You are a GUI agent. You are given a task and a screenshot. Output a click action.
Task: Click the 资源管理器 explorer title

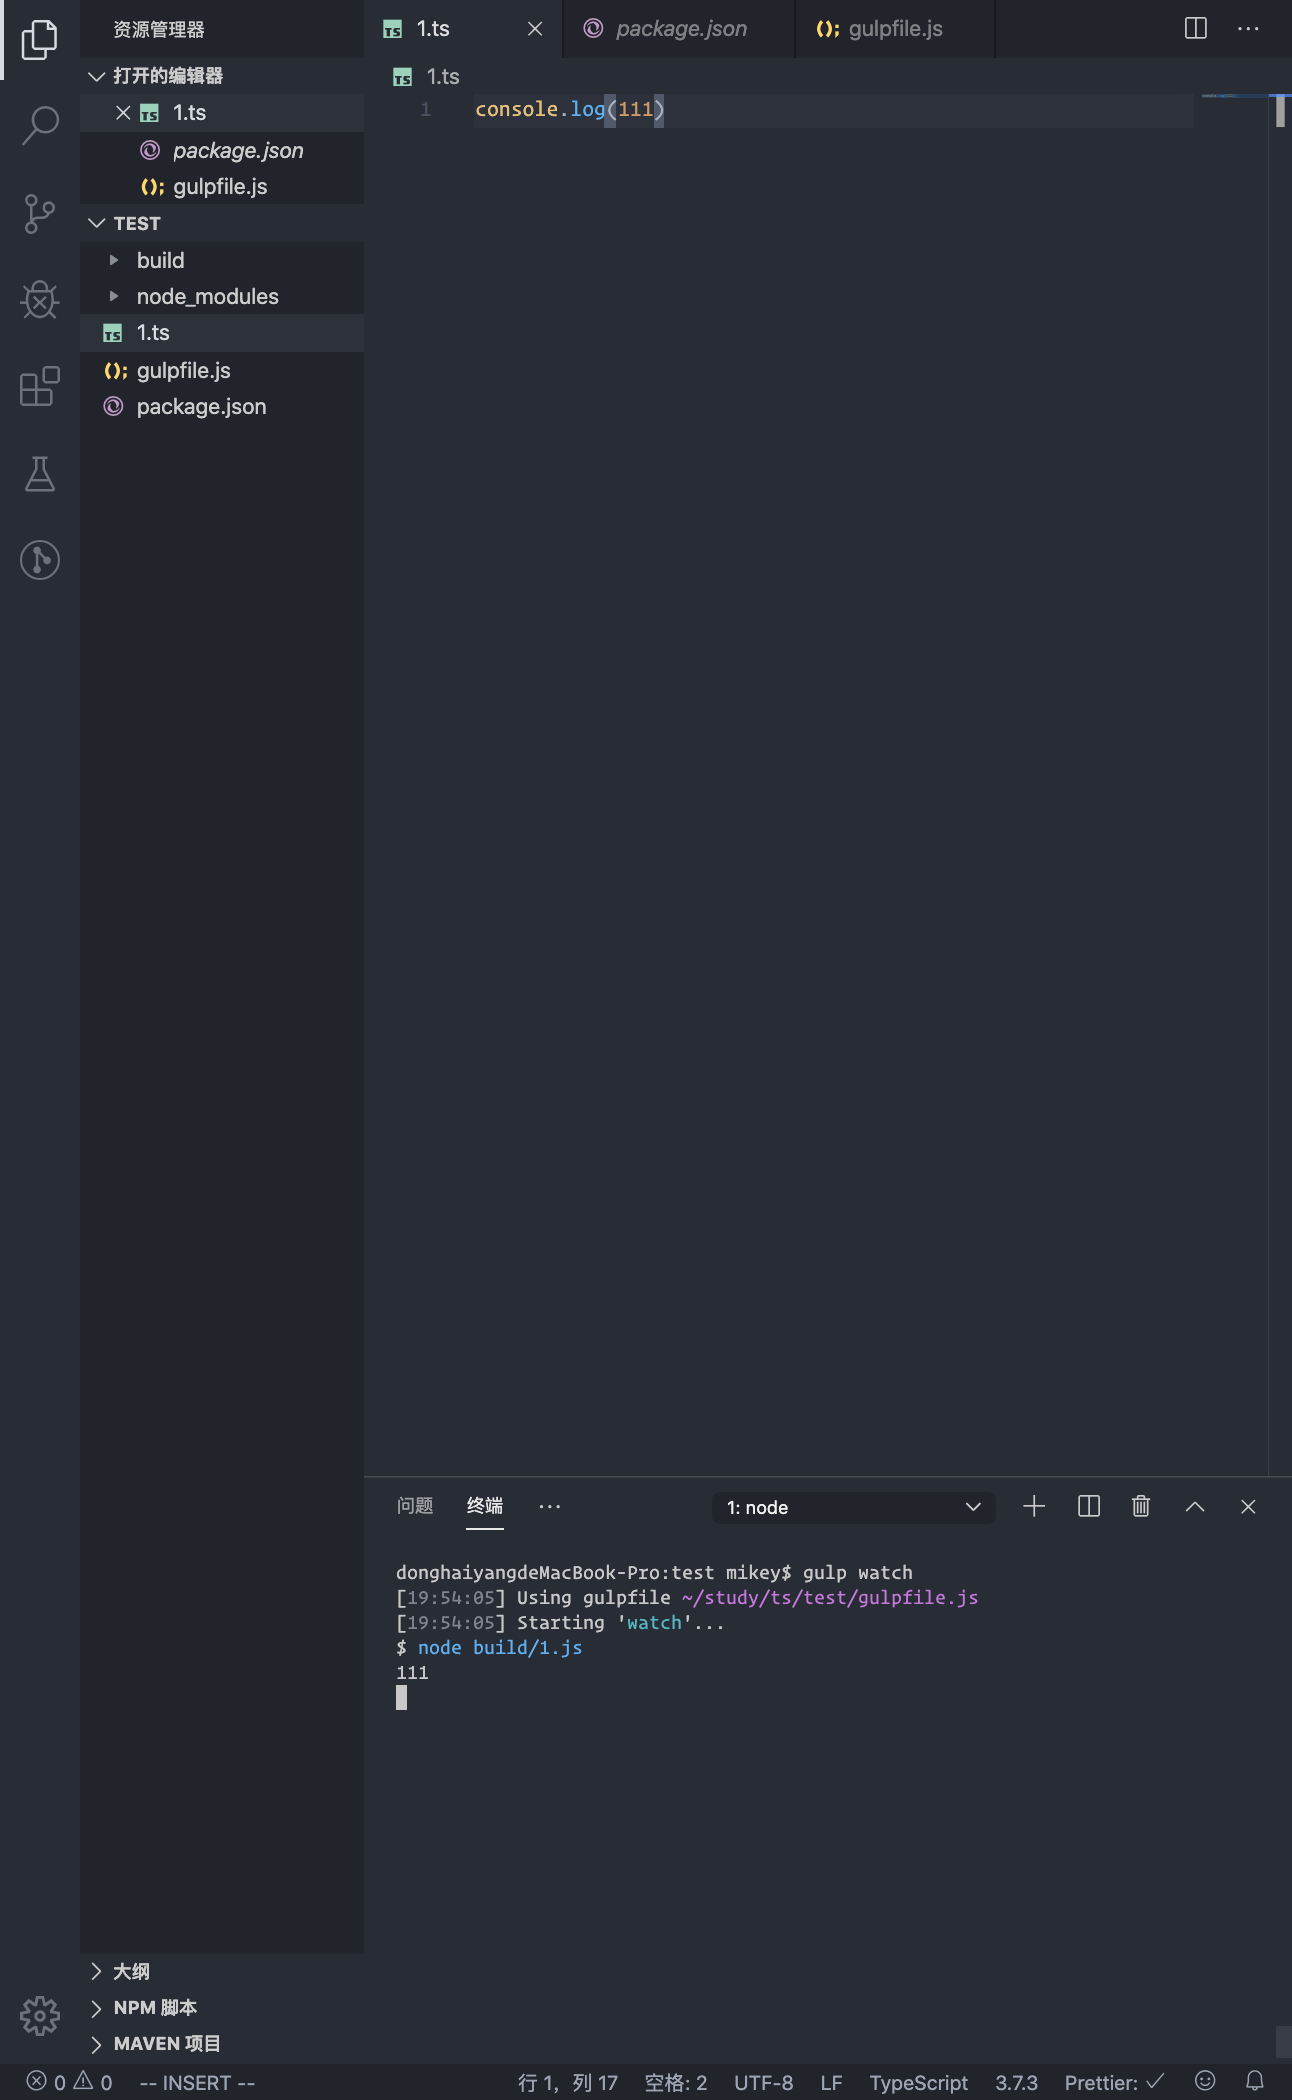coord(159,29)
